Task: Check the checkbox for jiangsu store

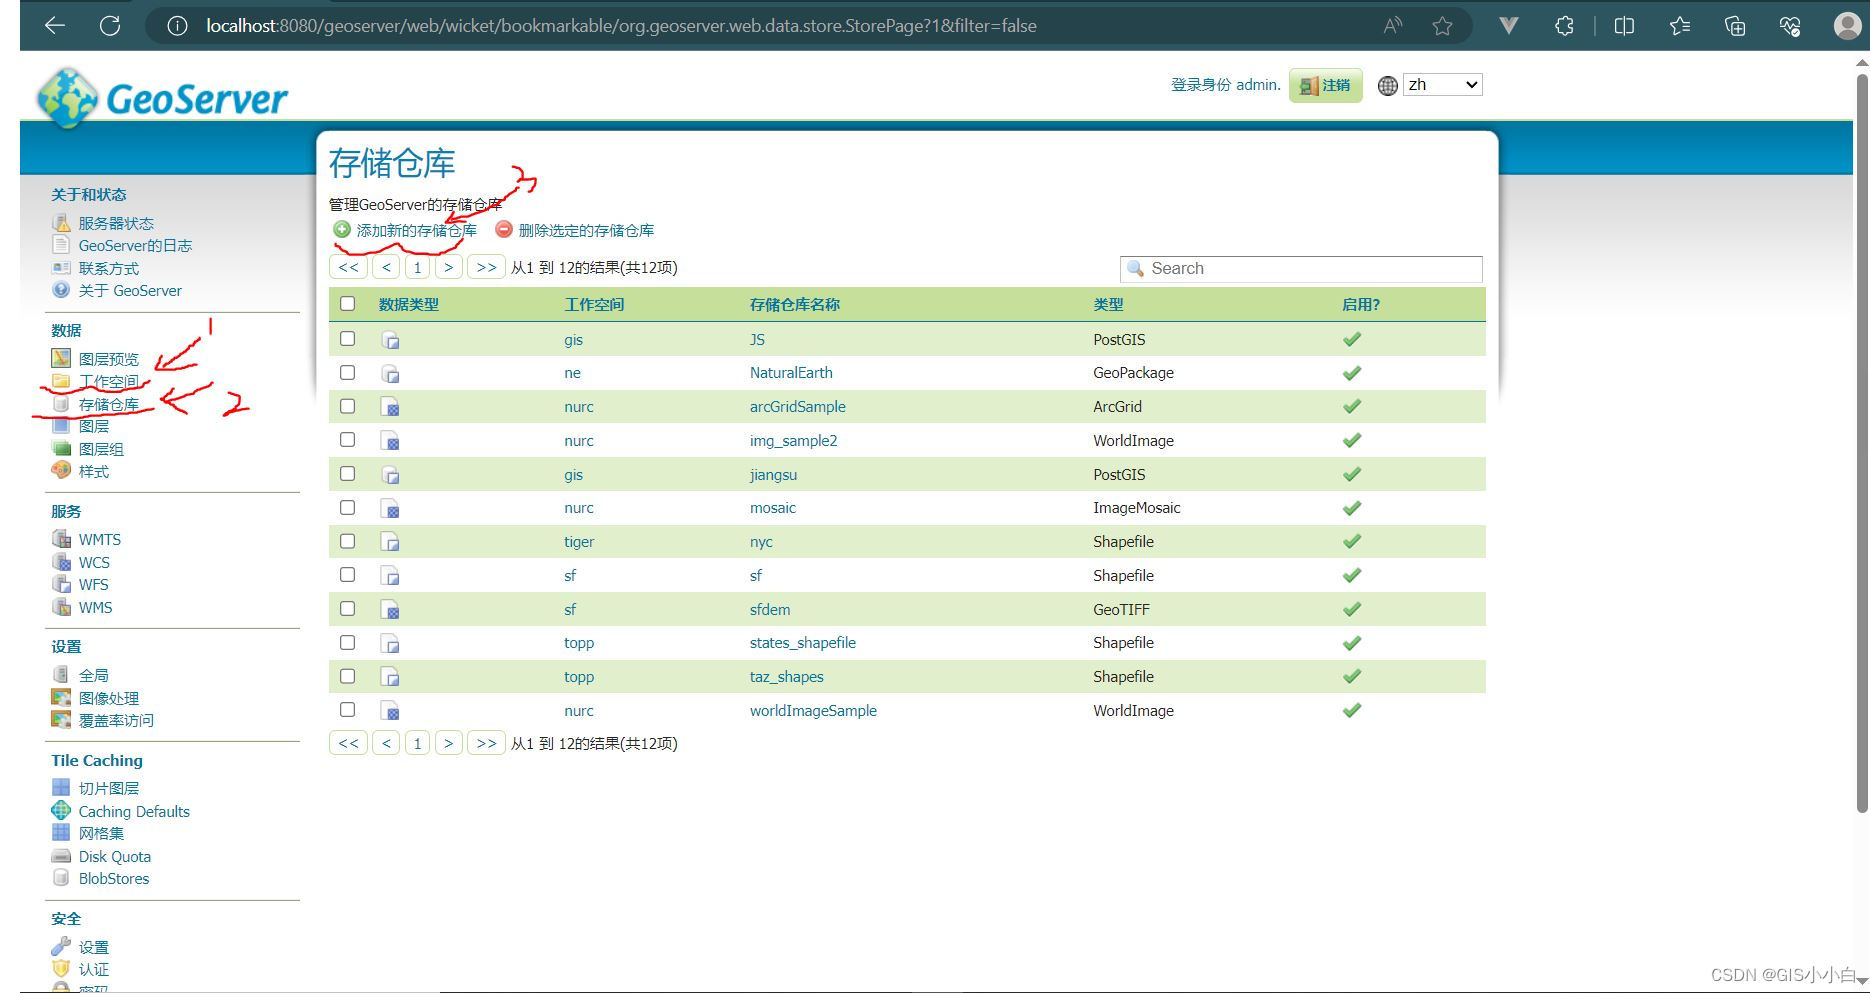Action: (x=347, y=474)
